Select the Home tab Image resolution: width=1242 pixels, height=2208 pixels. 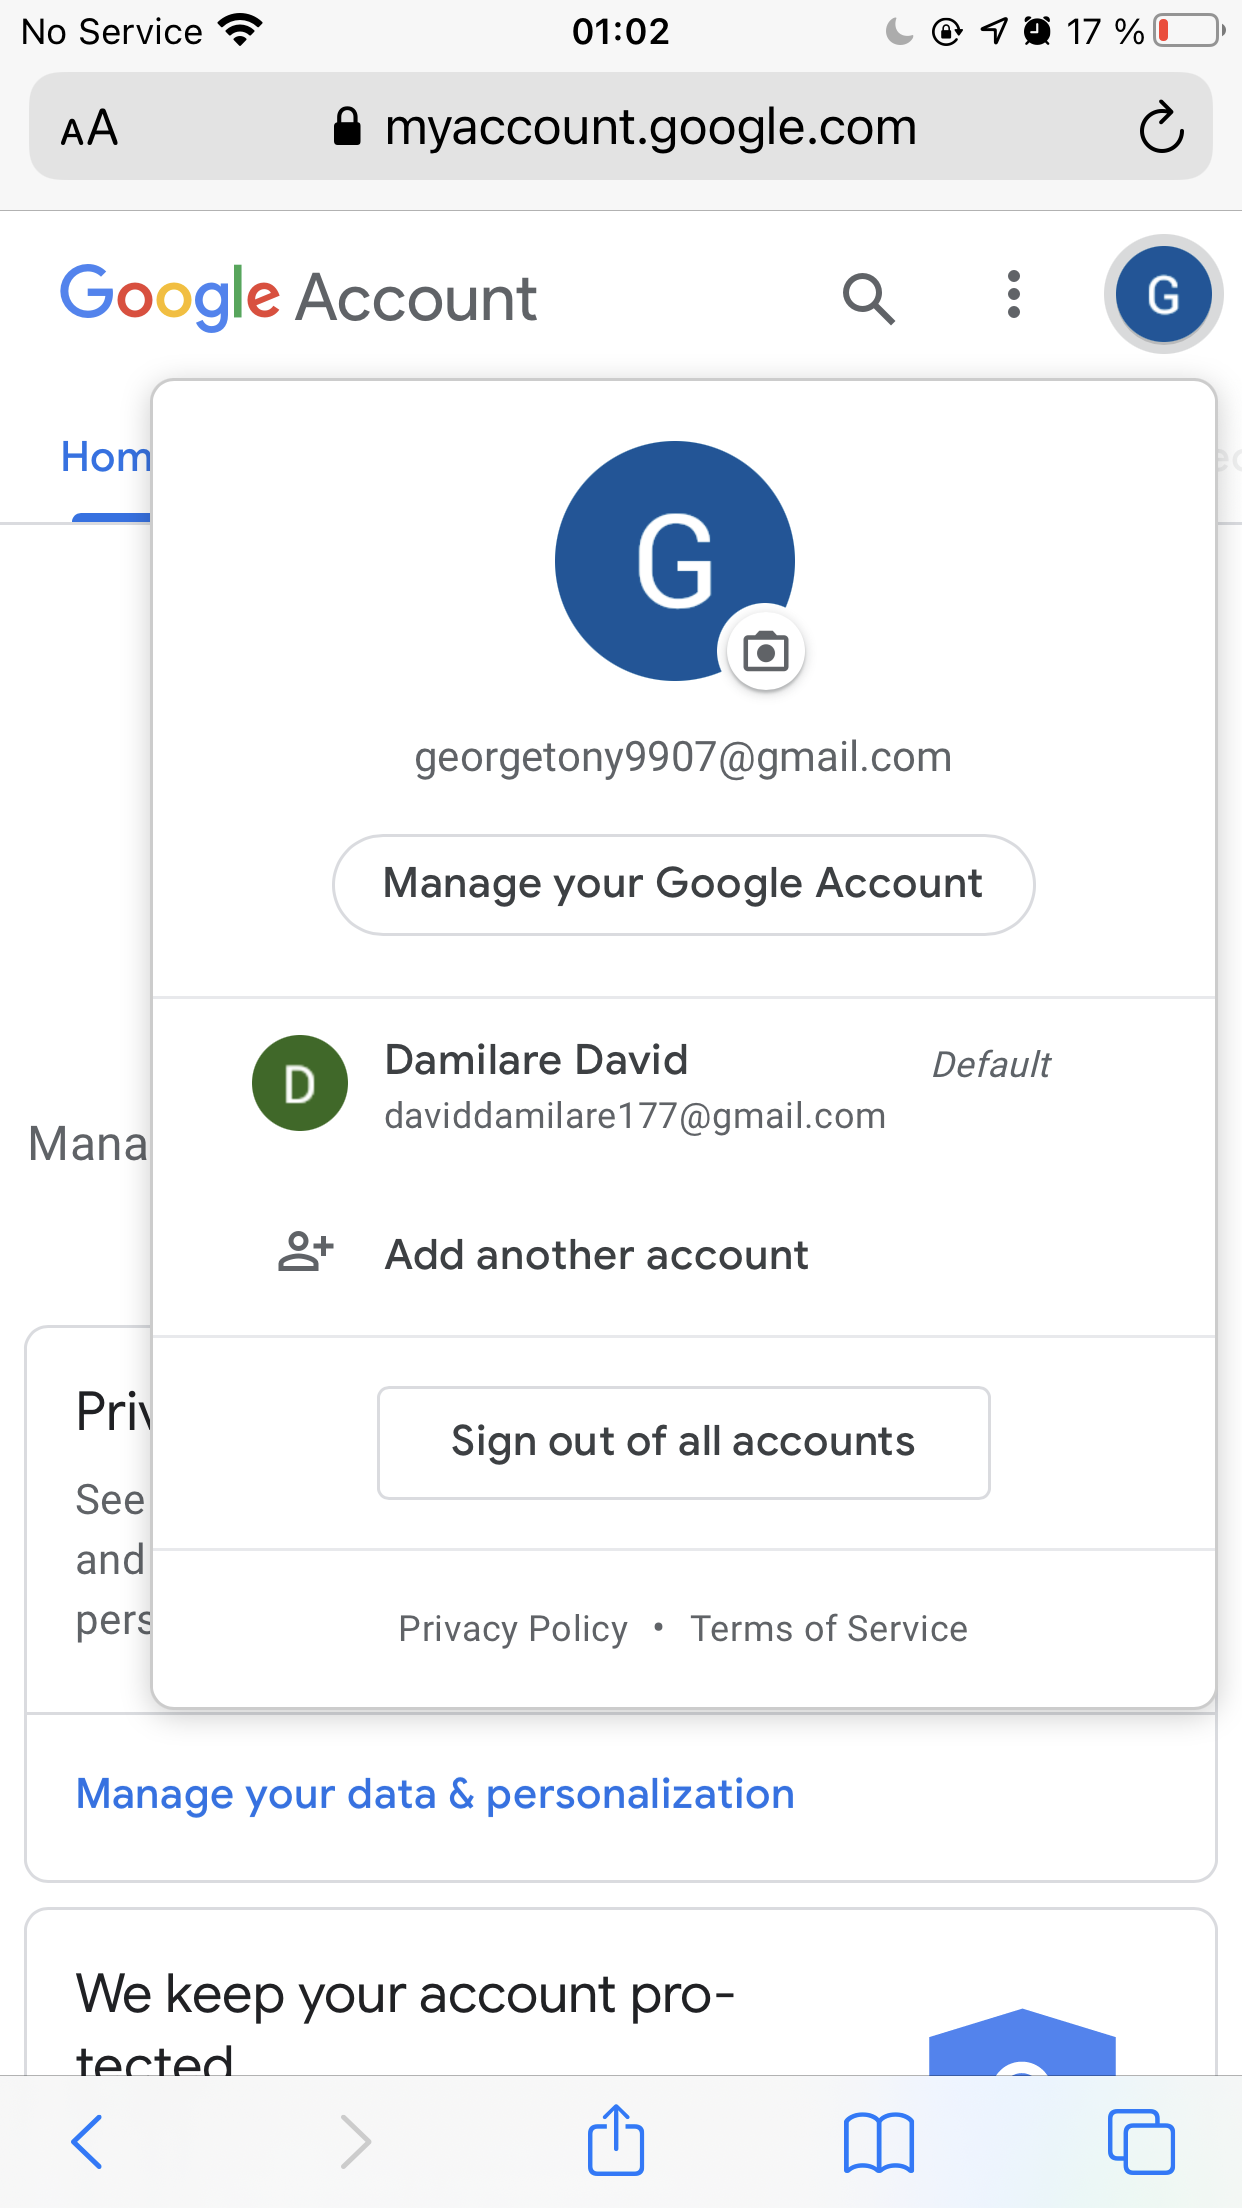coord(106,458)
